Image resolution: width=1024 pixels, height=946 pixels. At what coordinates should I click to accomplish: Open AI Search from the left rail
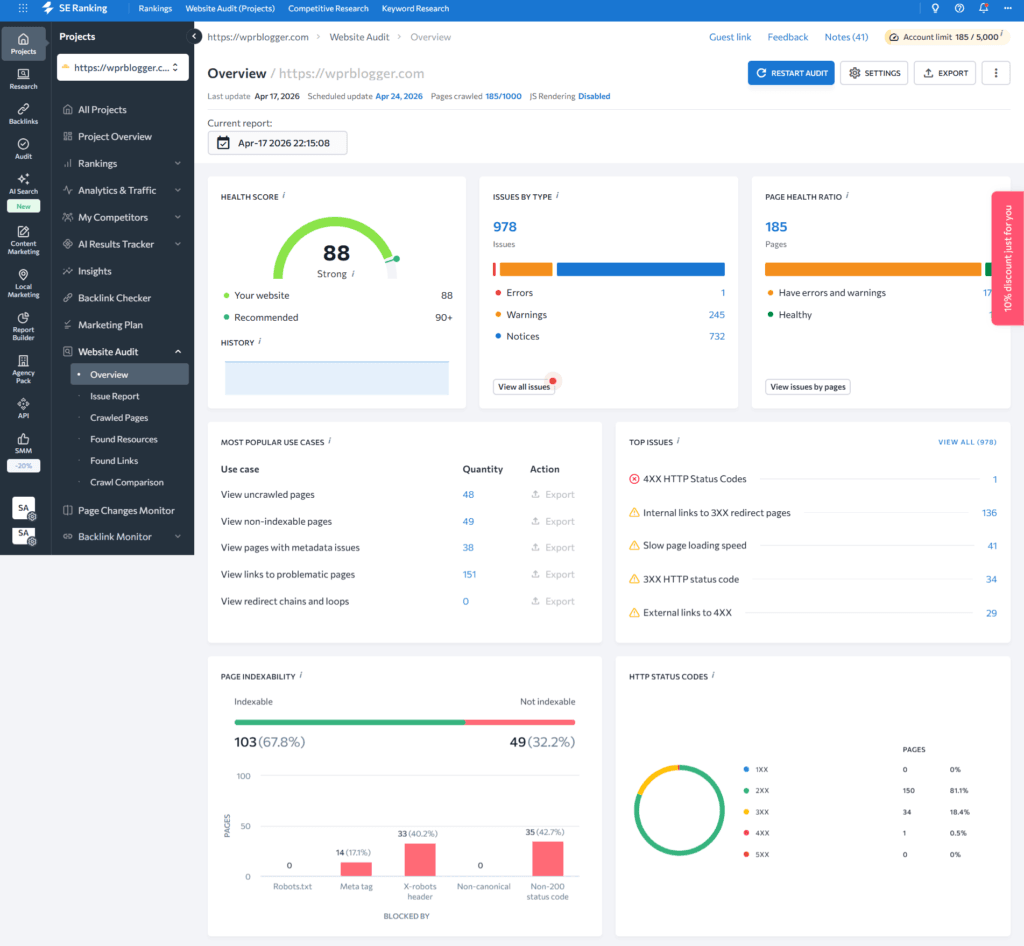point(23,183)
